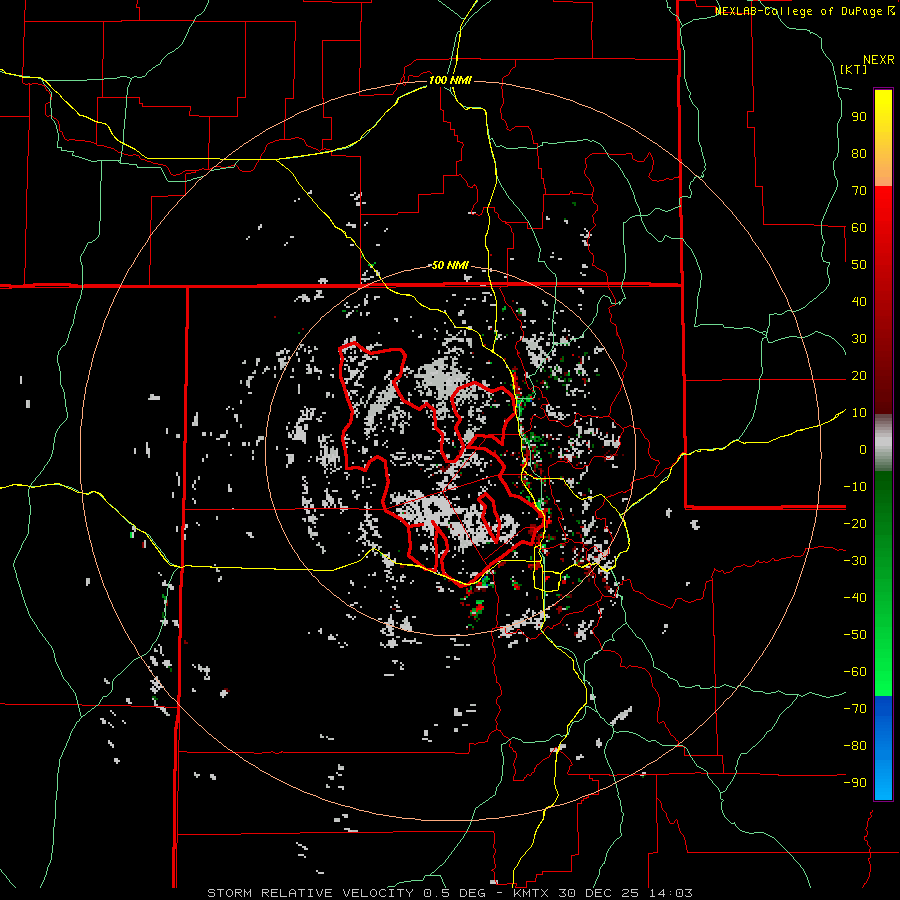Screen dimensions: 900x900
Task: Click the NEXR label above the color bar
Action: [879, 60]
